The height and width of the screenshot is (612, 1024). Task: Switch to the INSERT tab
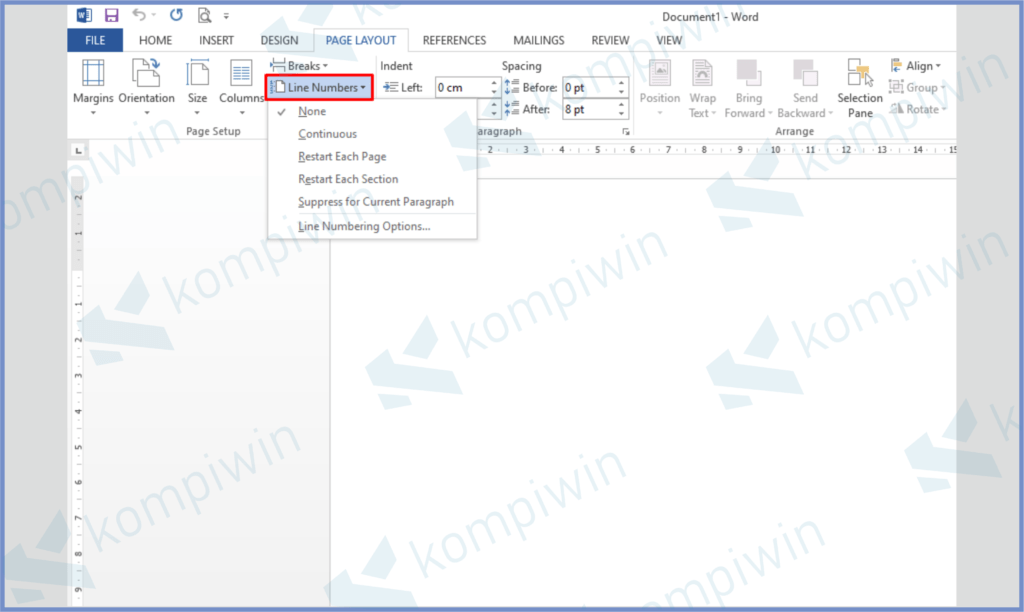[216, 41]
